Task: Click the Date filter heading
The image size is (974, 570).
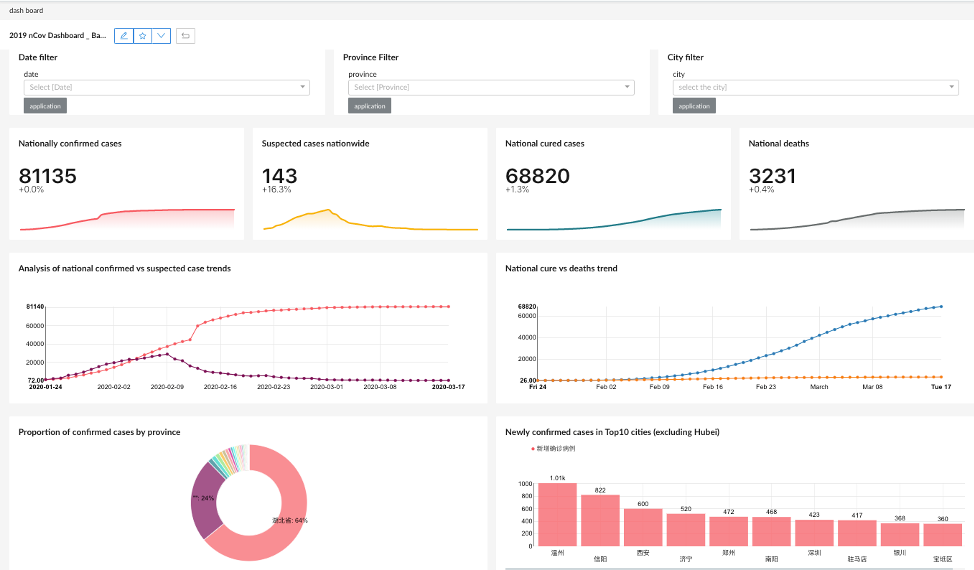Action: tap(38, 57)
